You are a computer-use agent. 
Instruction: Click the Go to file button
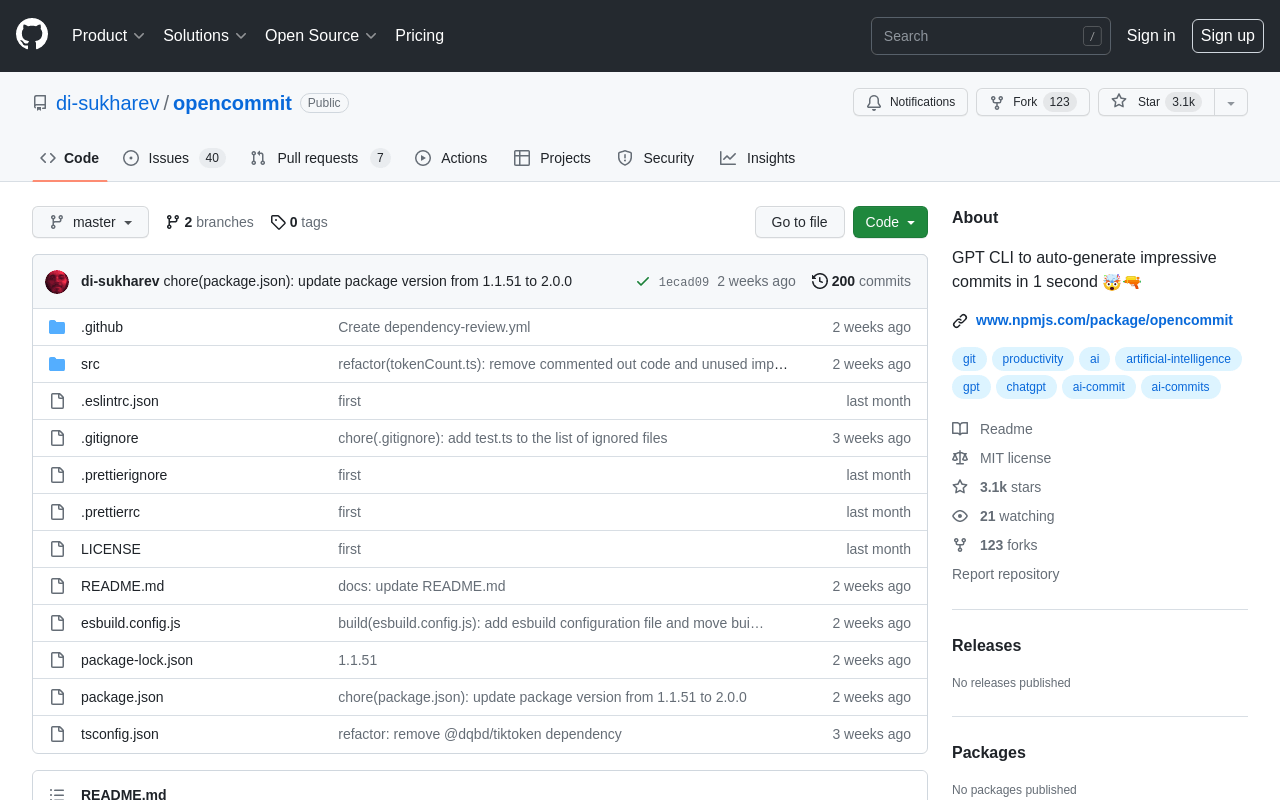click(800, 222)
